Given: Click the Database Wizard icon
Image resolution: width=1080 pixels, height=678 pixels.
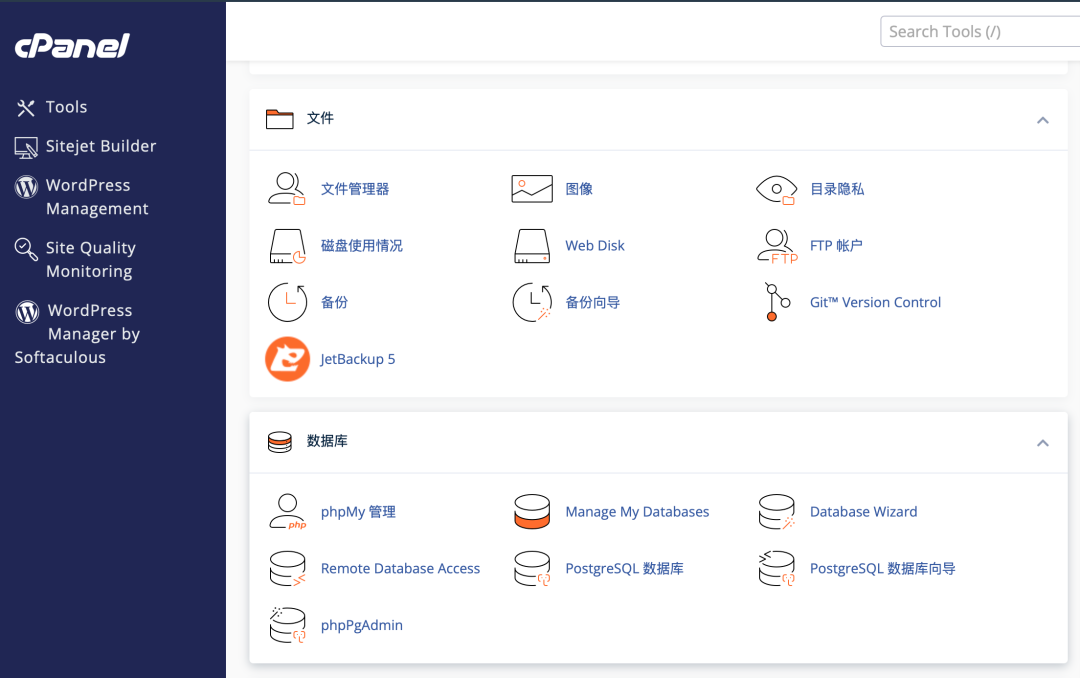Looking at the screenshot, I should pos(777,512).
